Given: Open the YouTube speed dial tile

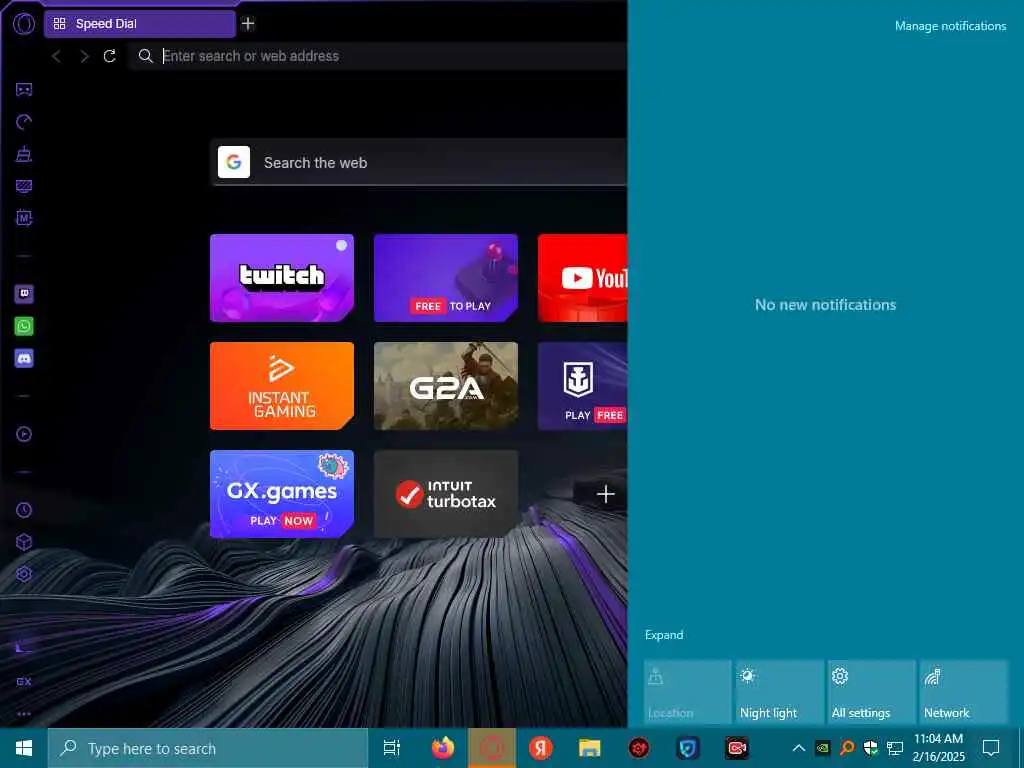Looking at the screenshot, I should point(583,278).
